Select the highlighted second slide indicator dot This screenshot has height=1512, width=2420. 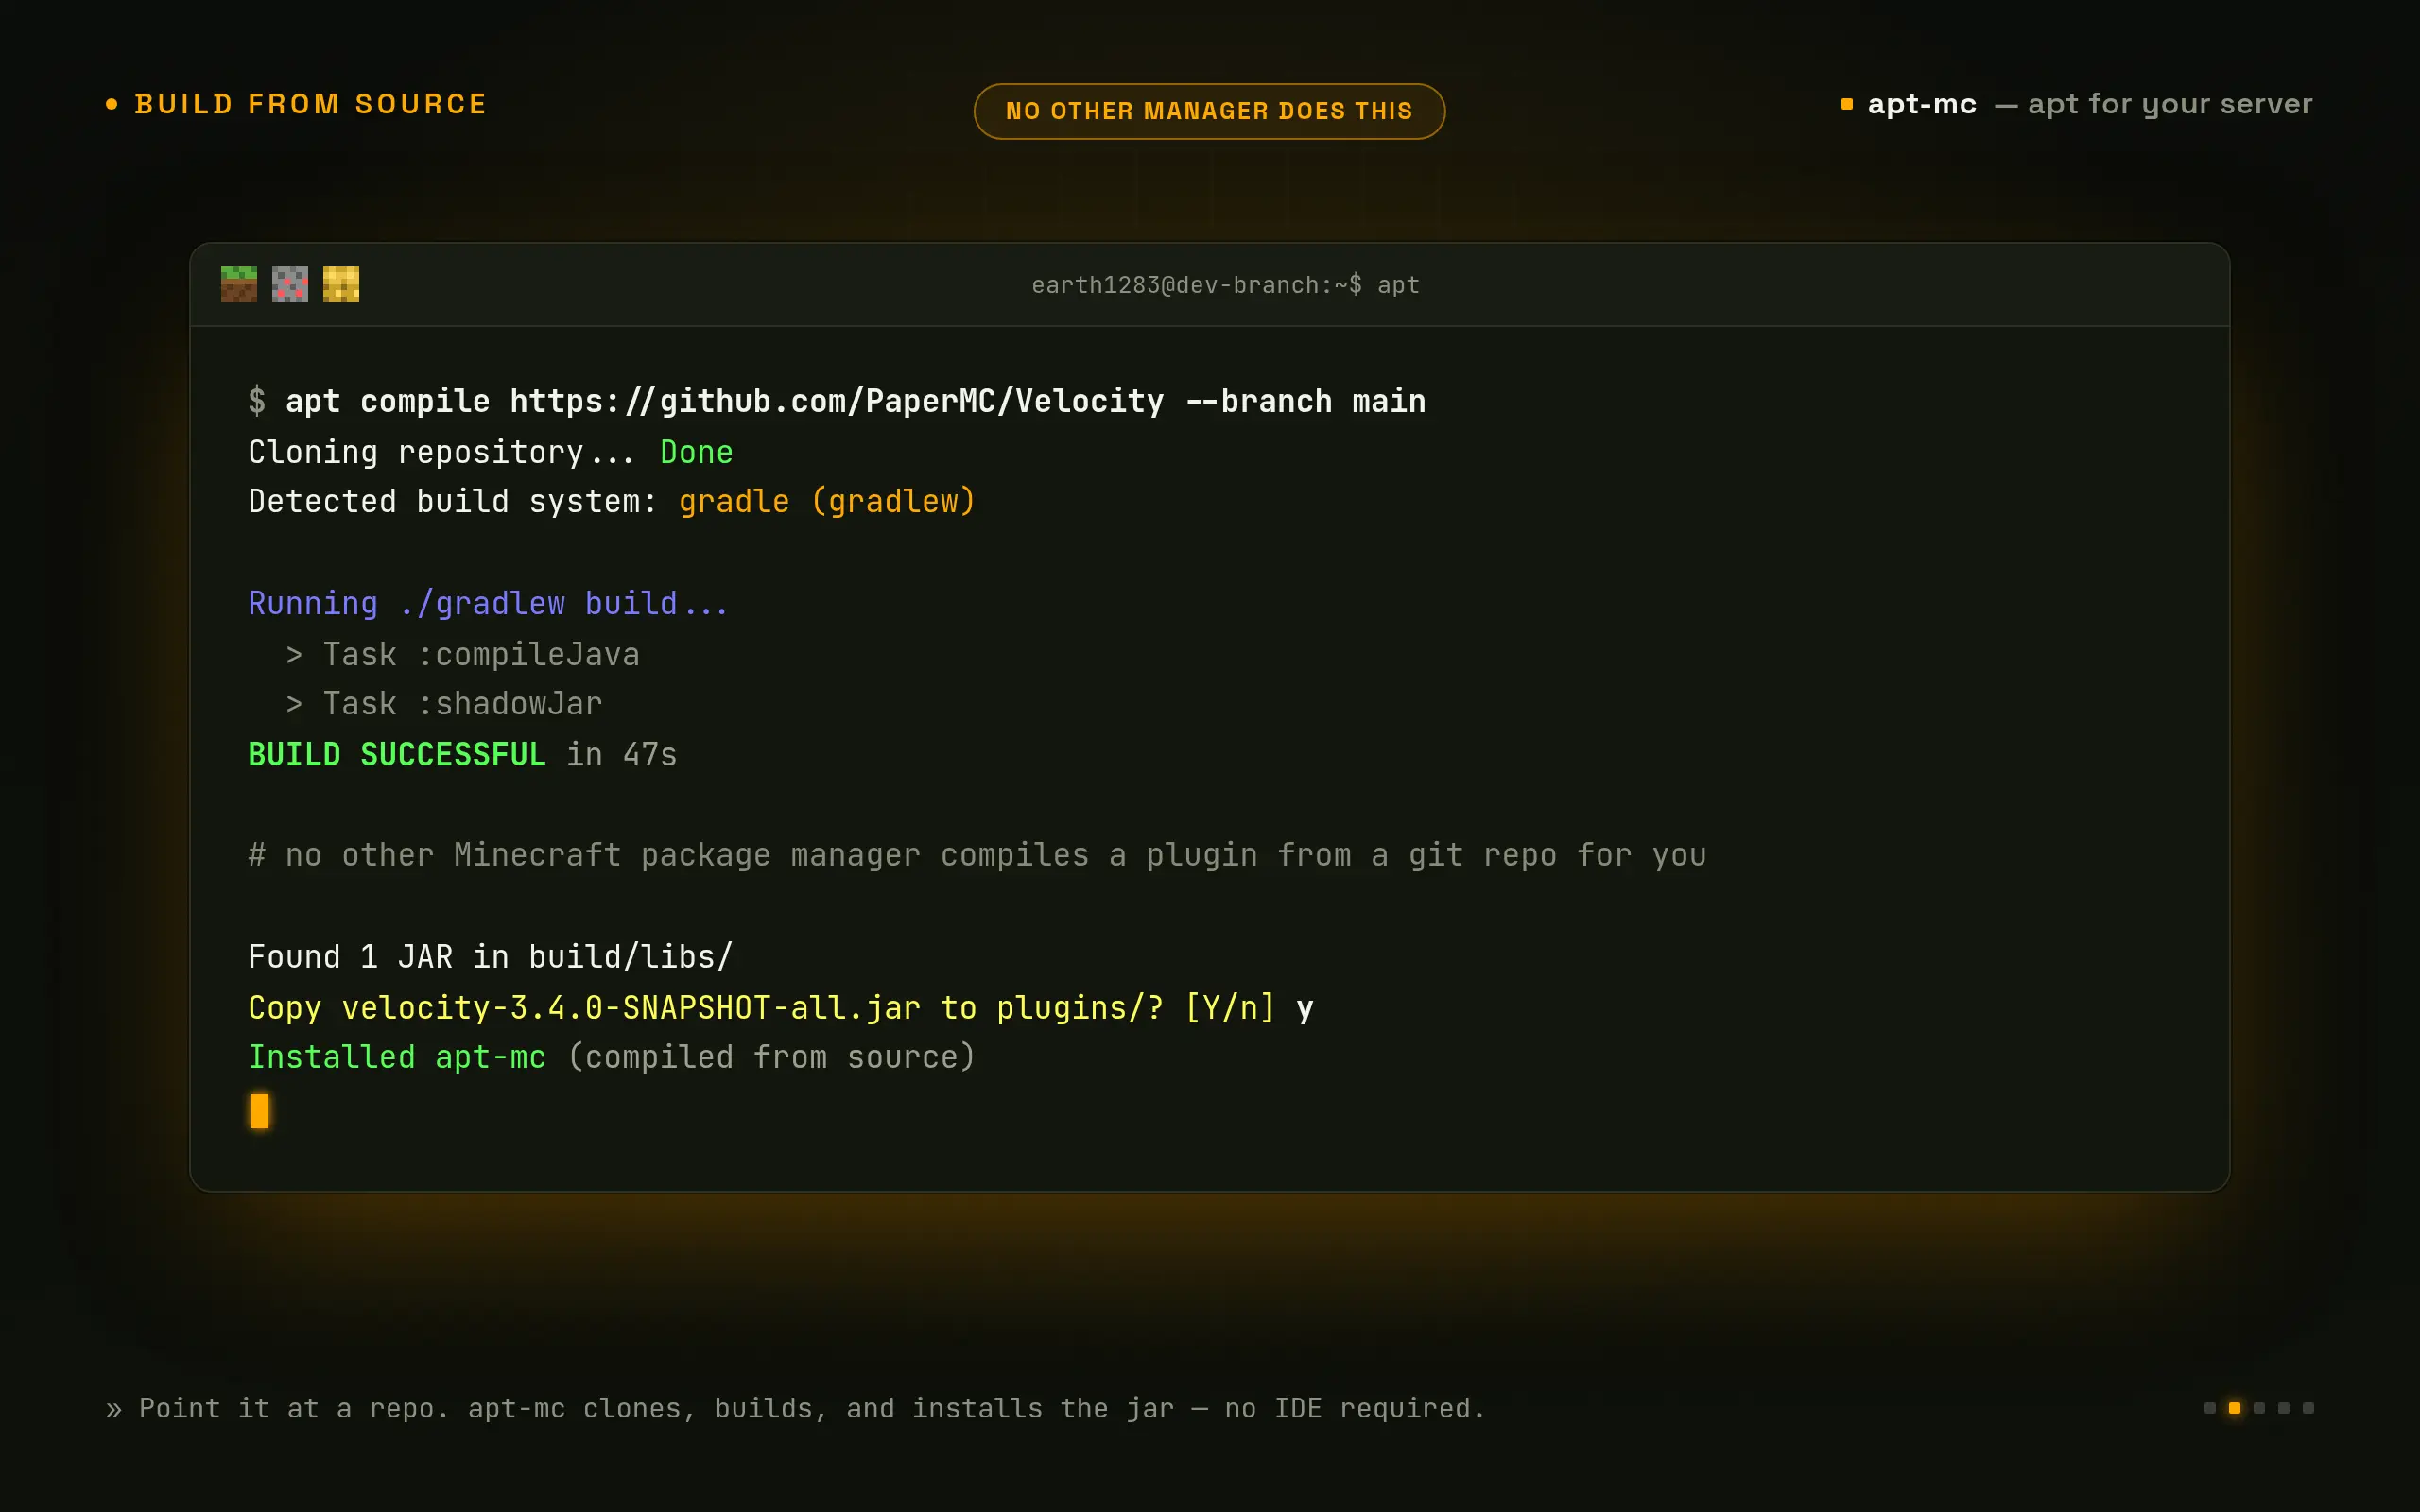click(2235, 1408)
